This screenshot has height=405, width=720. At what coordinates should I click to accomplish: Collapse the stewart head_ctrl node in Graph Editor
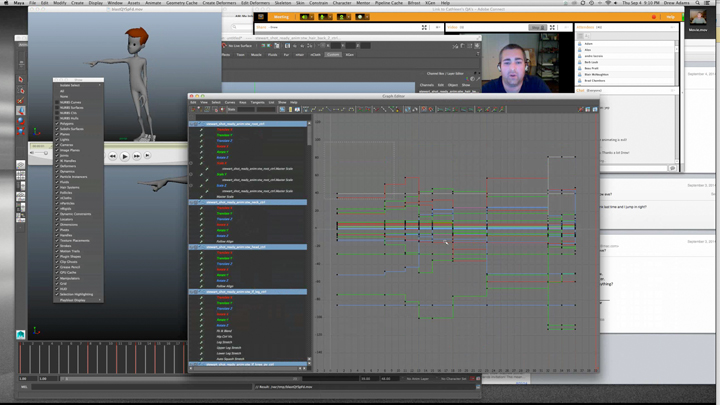(x=193, y=247)
